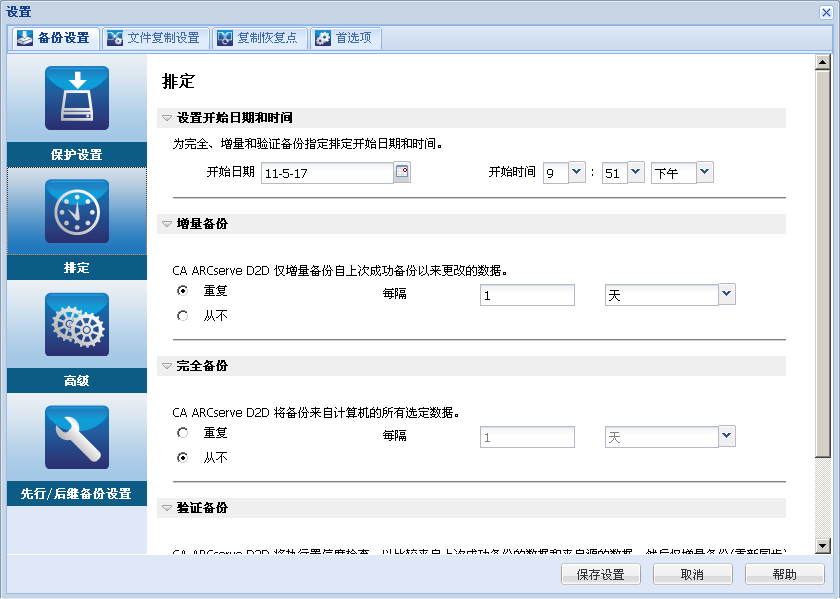Open the 高级 gears icon
The height and width of the screenshot is (599, 840).
[x=77, y=325]
